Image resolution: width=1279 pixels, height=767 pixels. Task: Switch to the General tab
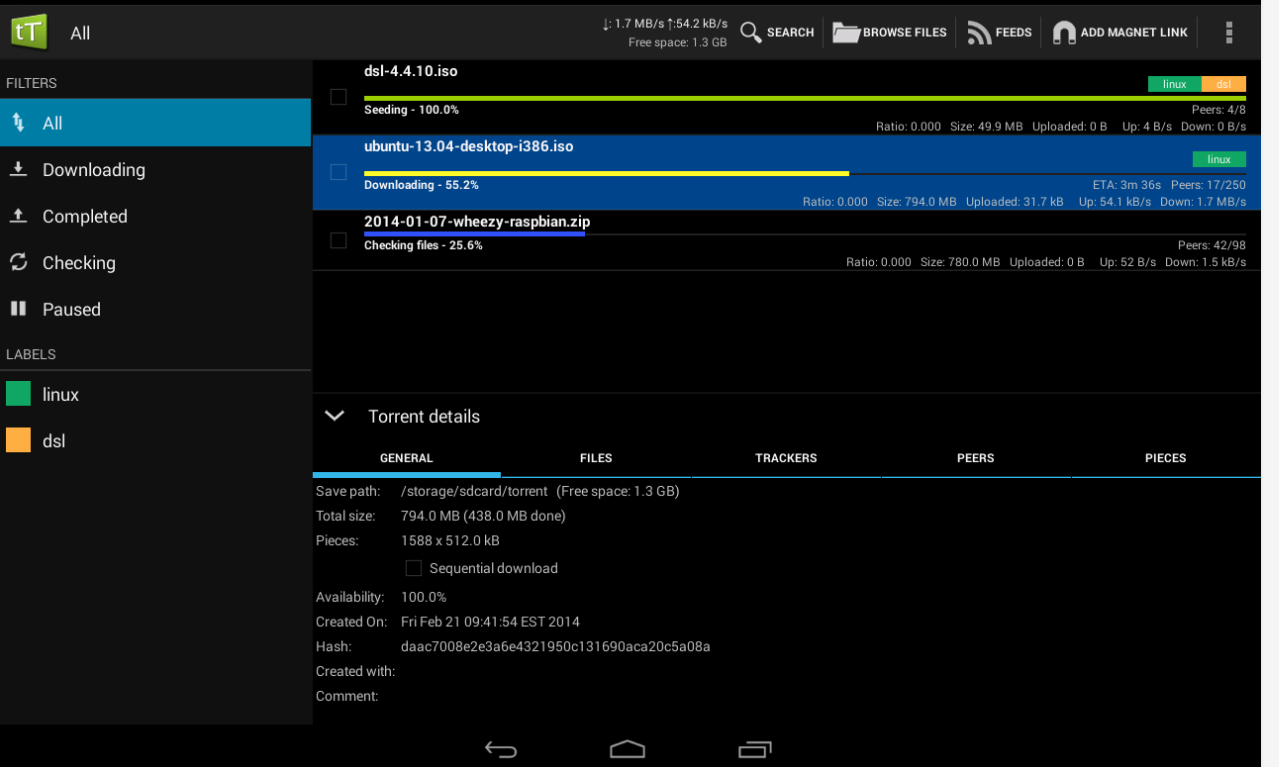[x=406, y=458]
